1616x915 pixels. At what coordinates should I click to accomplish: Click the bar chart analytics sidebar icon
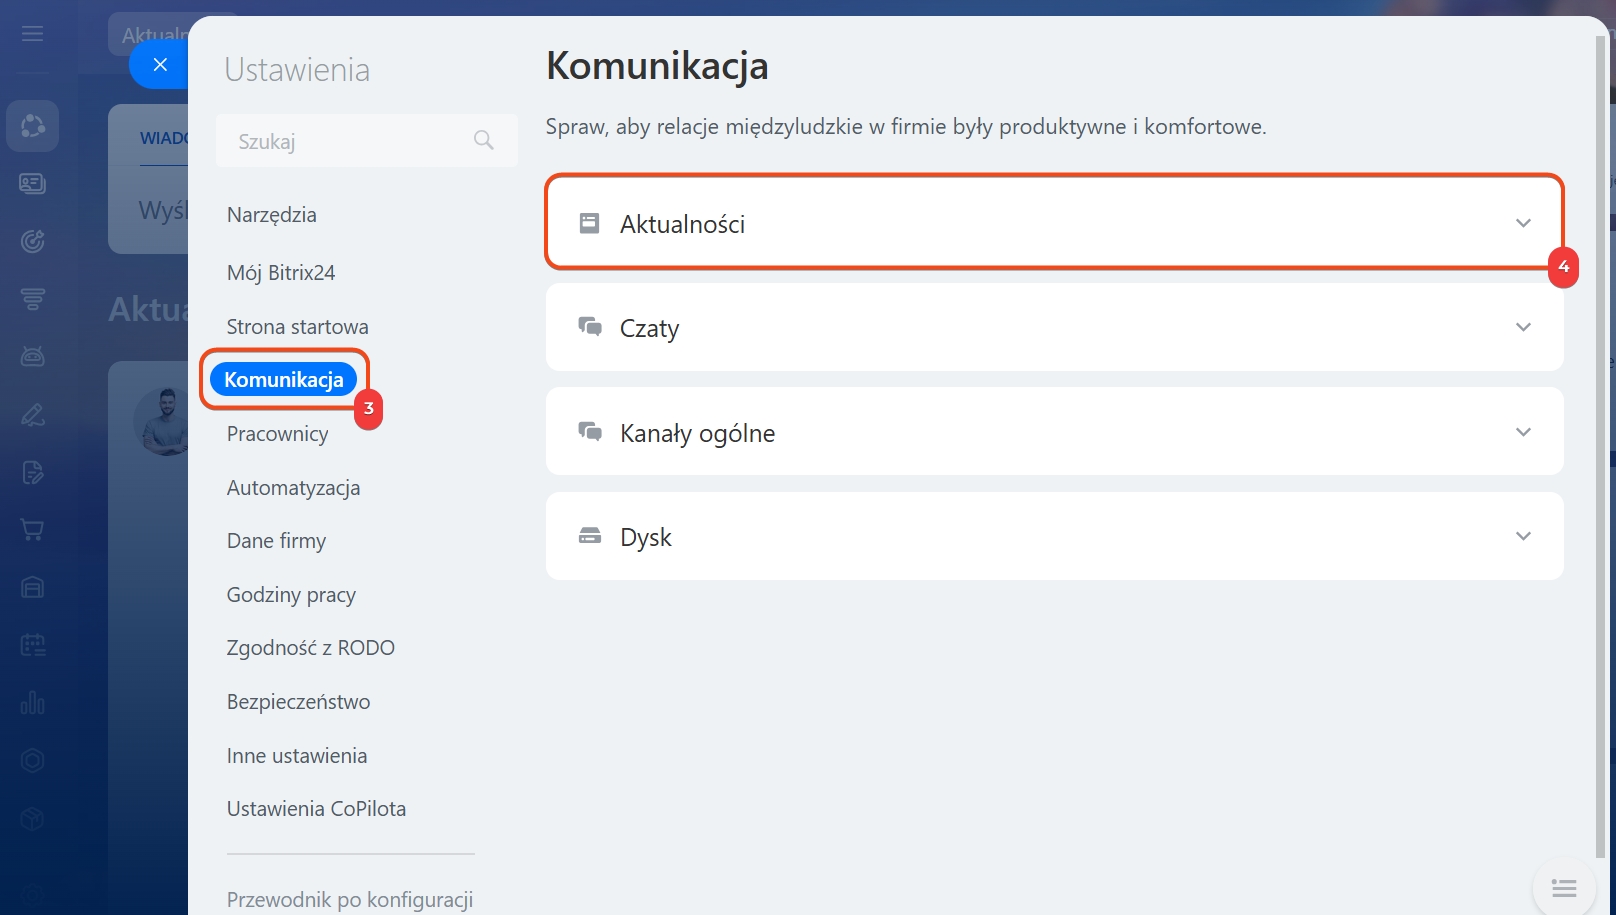[x=32, y=703]
